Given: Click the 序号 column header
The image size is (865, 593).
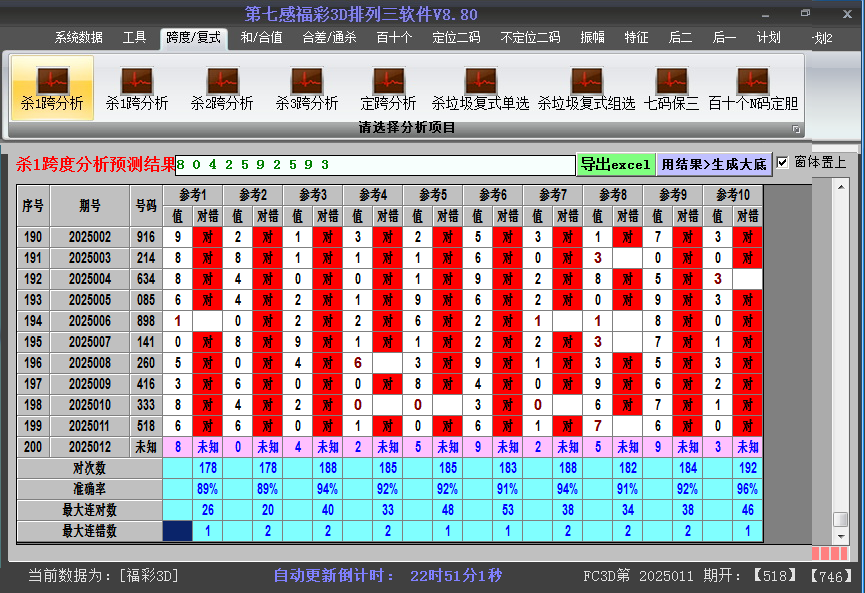Looking at the screenshot, I should tap(33, 206).
